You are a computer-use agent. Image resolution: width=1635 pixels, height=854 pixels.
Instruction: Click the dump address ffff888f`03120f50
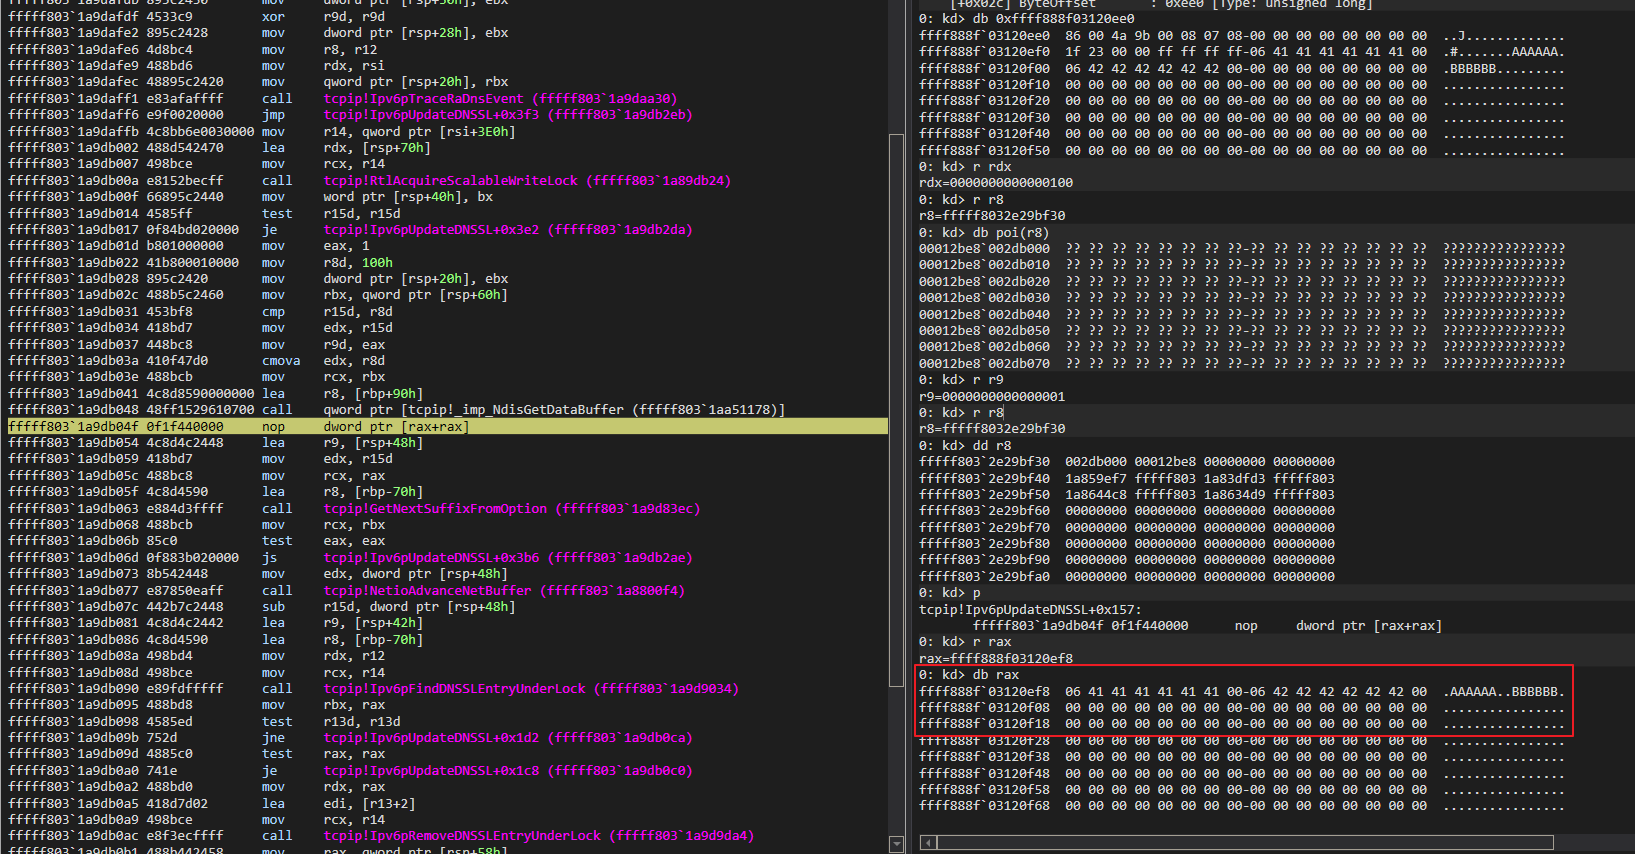tap(985, 151)
